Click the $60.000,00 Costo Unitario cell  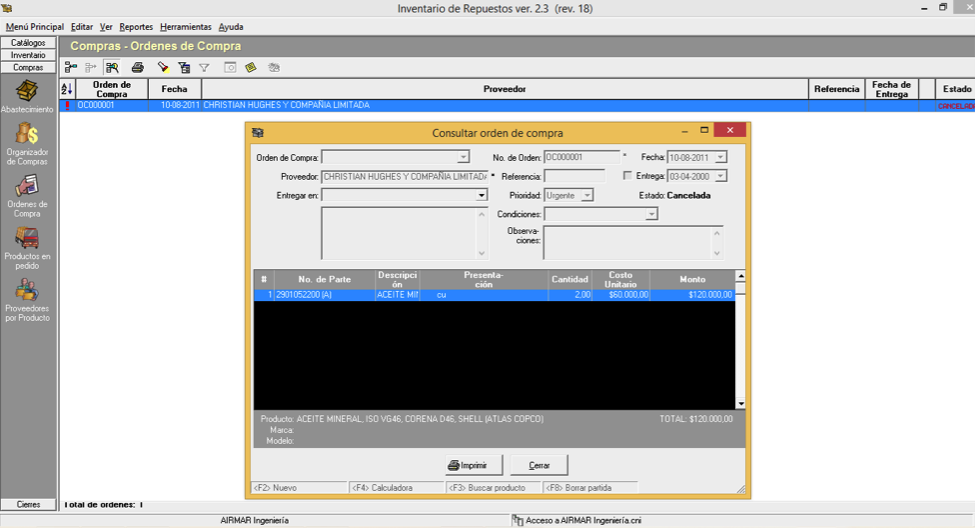621,295
